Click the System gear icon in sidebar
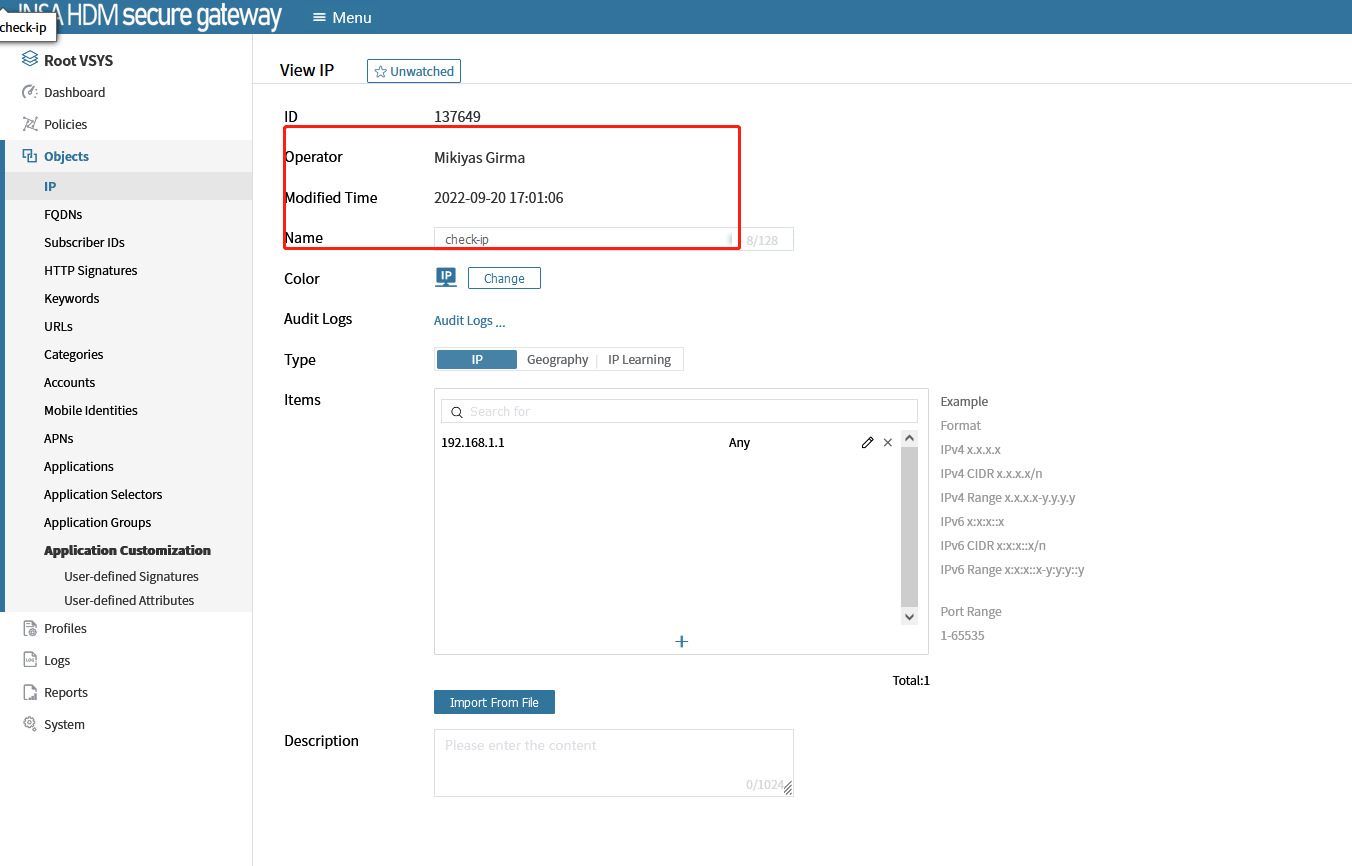Viewport: 1352px width, 866px height. click(x=30, y=724)
